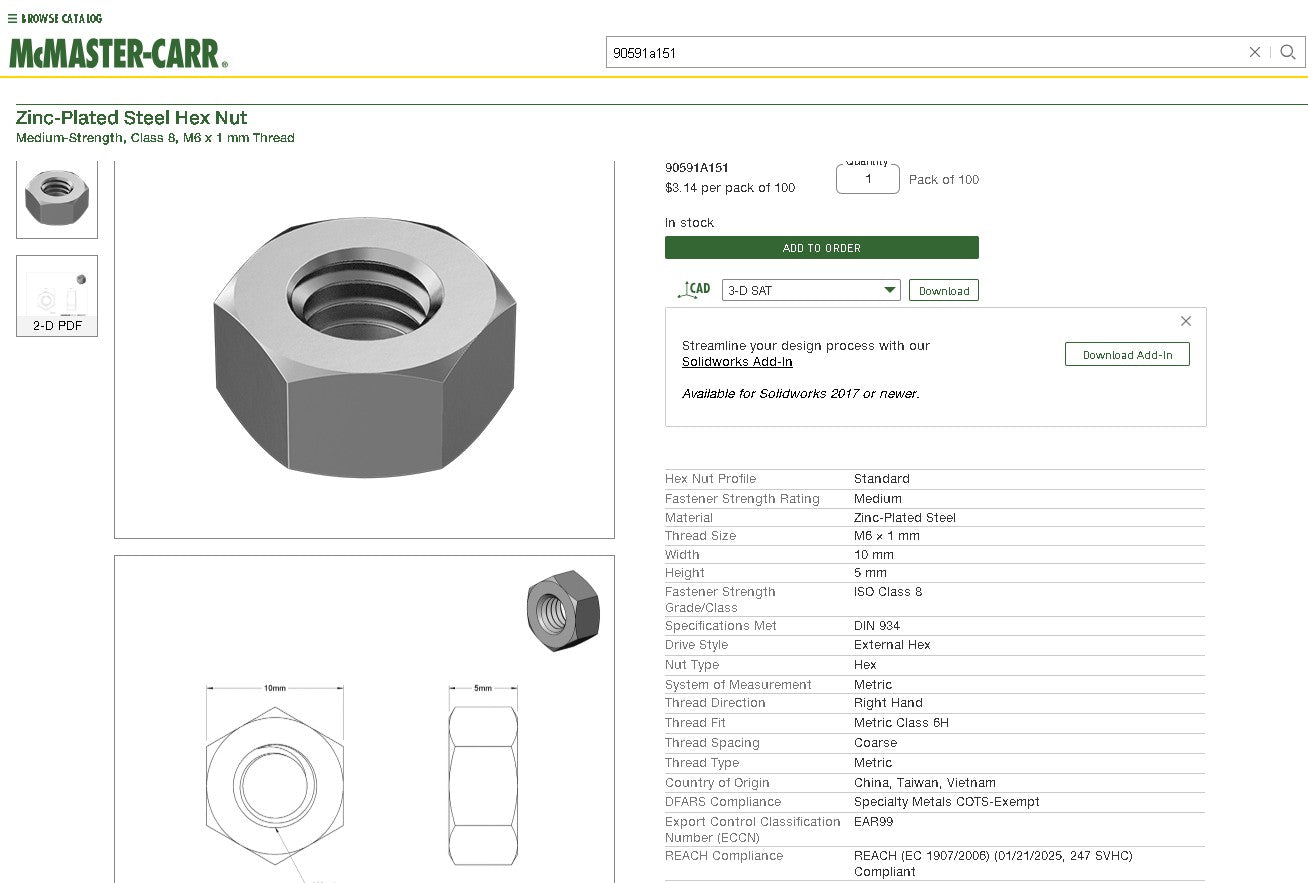Click the DIN 934 specification value
Viewport: 1308px width, 883px height.
pos(877,626)
